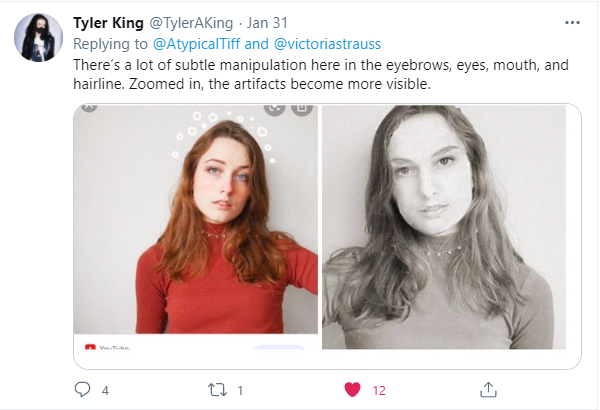Click the YouTube logo in left image
Screen dimensions: 600x410
90,345
